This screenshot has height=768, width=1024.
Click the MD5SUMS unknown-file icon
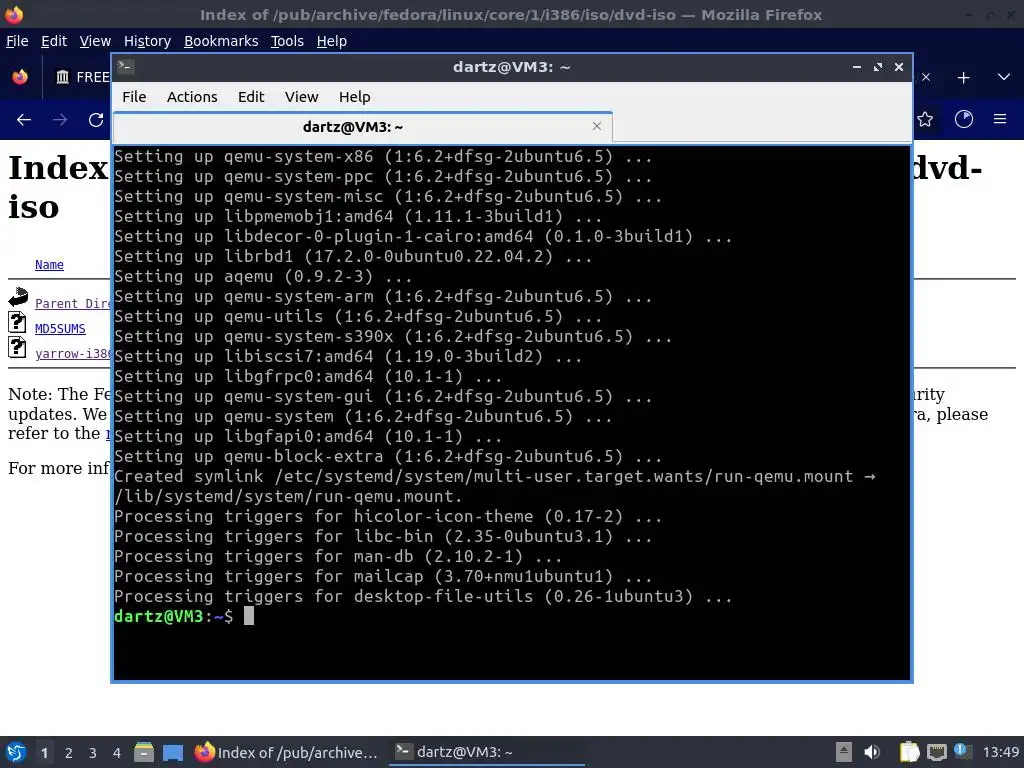click(17, 323)
